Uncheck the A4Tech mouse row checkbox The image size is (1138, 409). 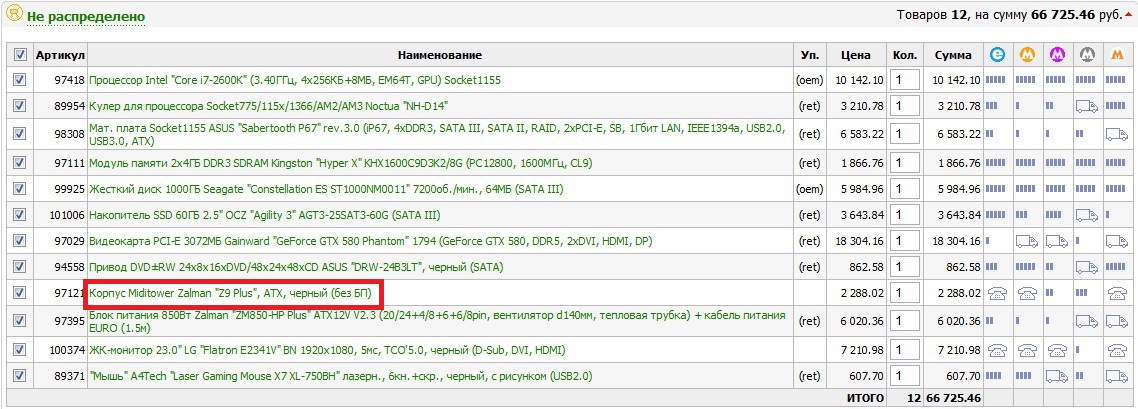point(20,376)
